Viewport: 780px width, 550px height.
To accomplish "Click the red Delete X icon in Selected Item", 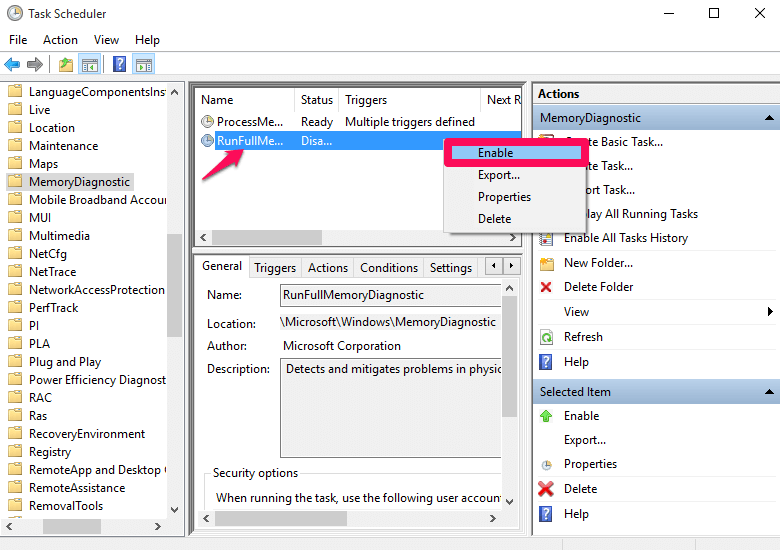I will [546, 489].
